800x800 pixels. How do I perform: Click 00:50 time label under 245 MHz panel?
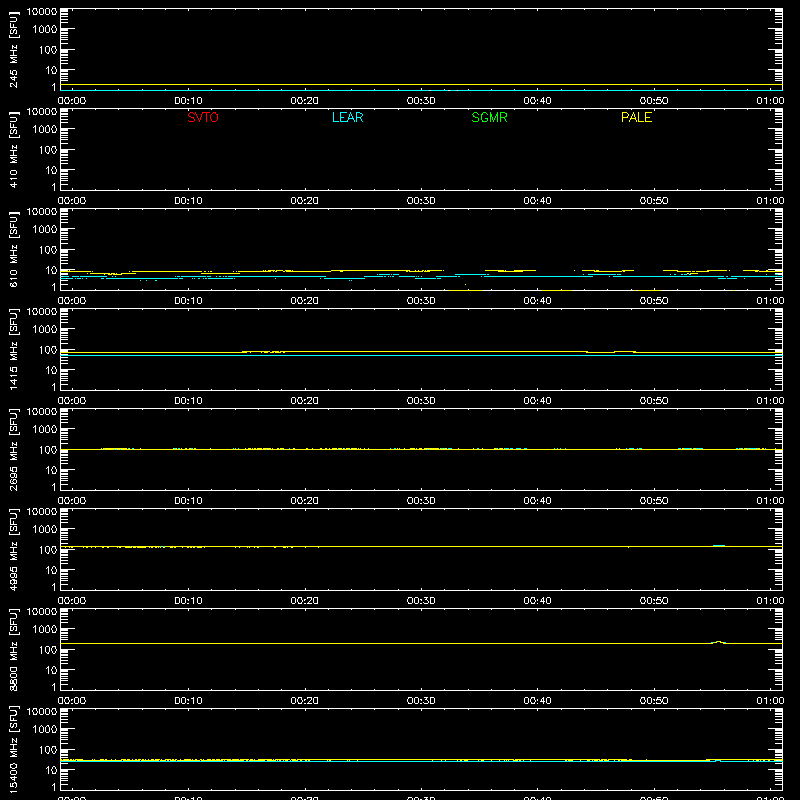pos(654,101)
